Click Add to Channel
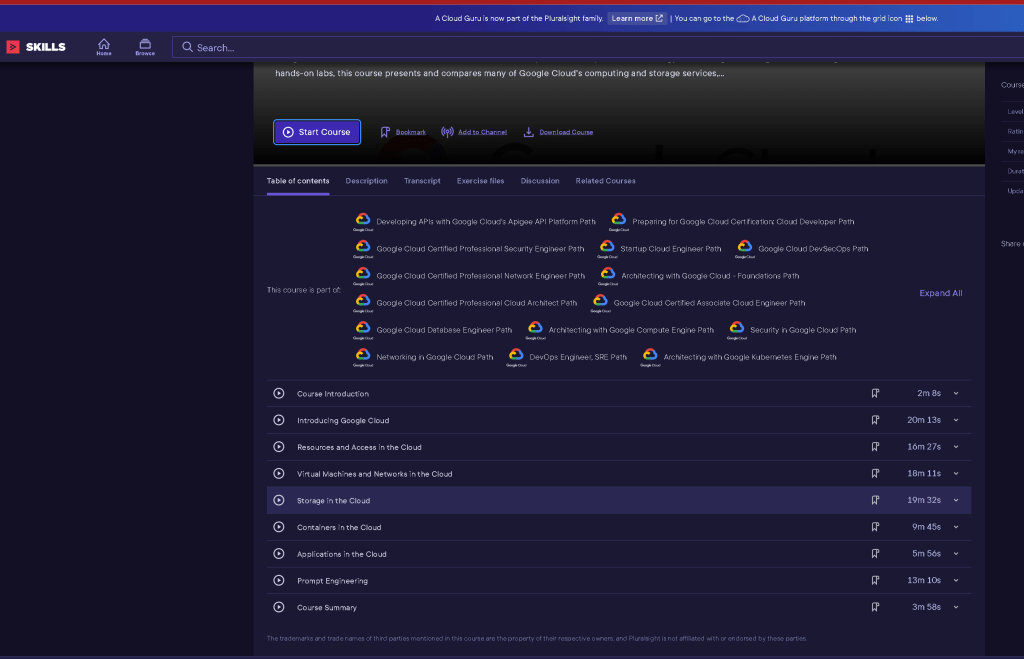The image size is (1024, 659). (474, 132)
